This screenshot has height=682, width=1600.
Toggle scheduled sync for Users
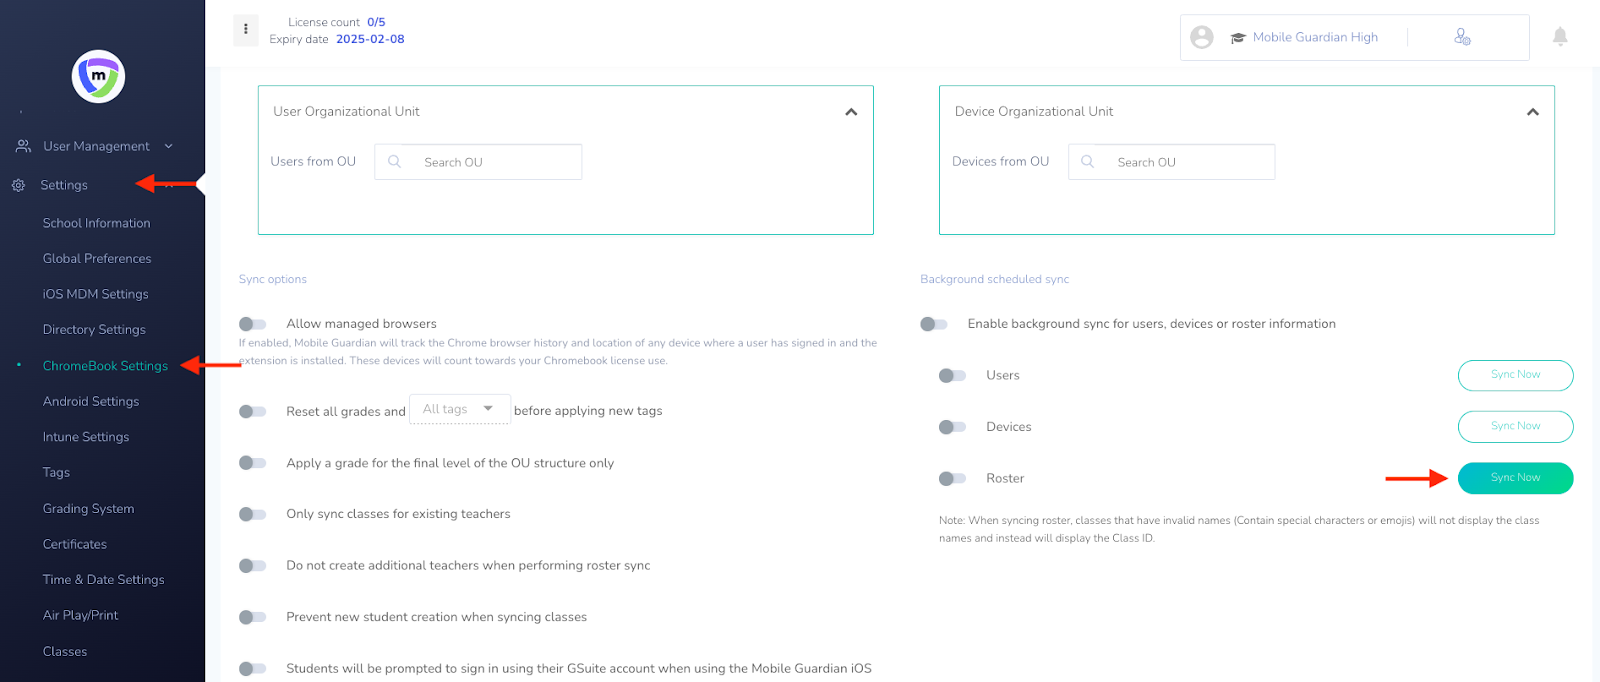coord(953,376)
